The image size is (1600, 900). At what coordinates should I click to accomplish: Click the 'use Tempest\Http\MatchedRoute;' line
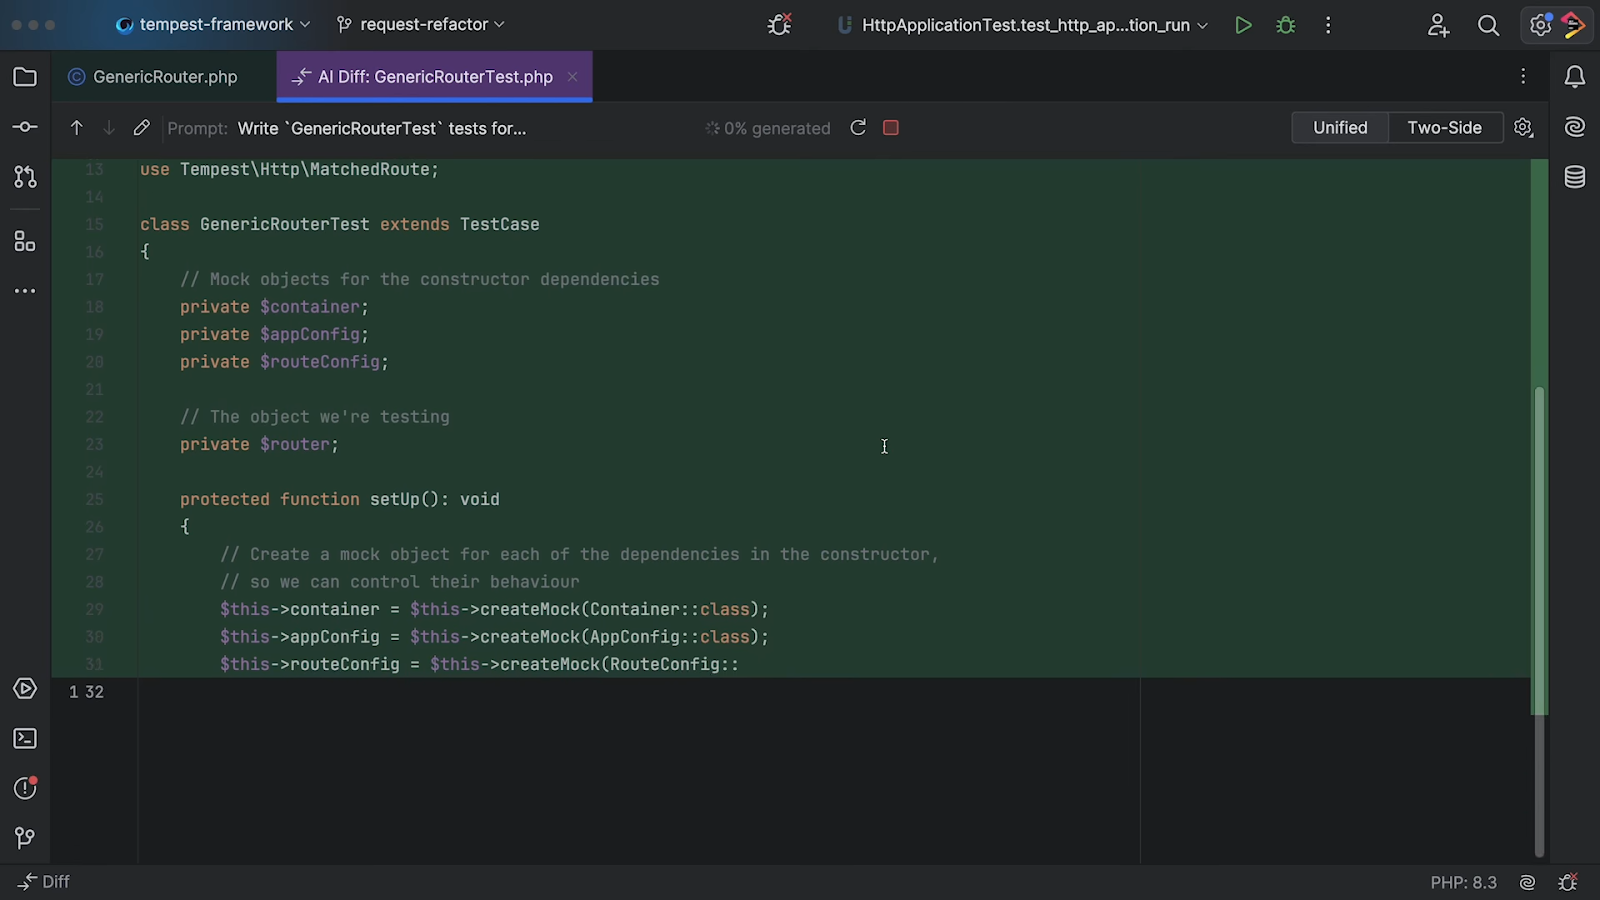coord(289,169)
